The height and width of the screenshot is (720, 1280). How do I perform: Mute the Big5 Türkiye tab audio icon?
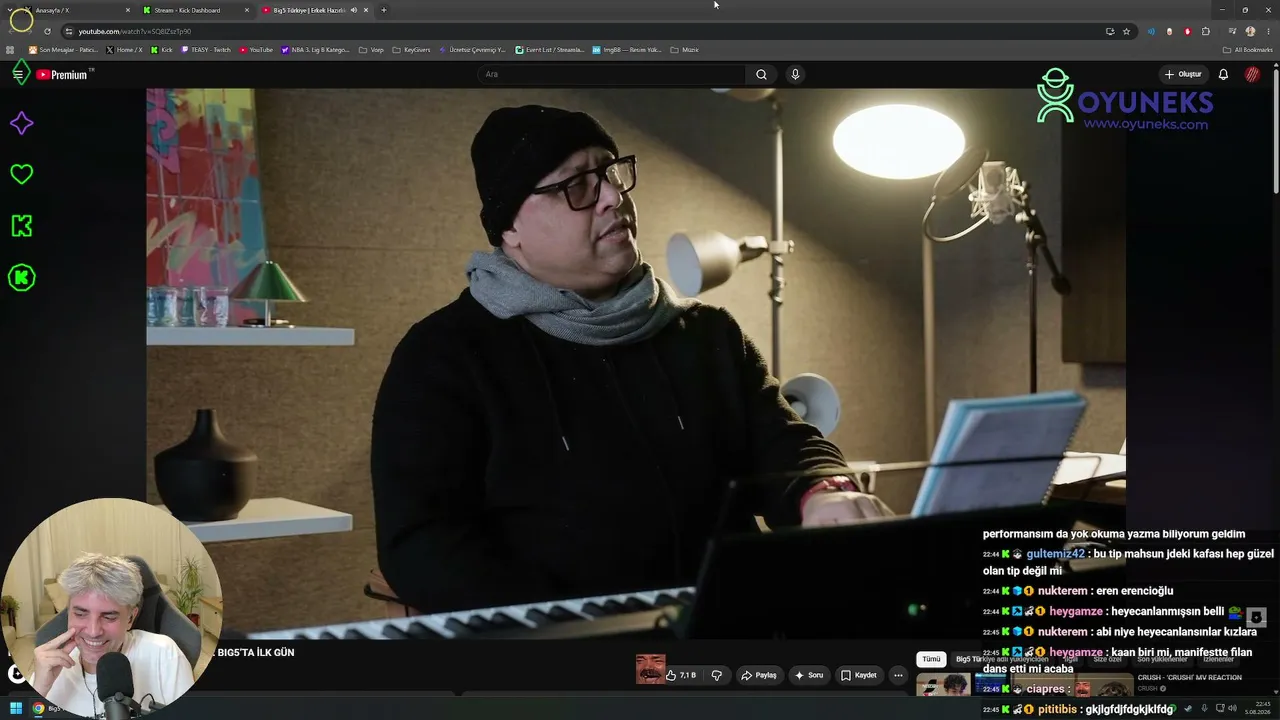coord(353,10)
